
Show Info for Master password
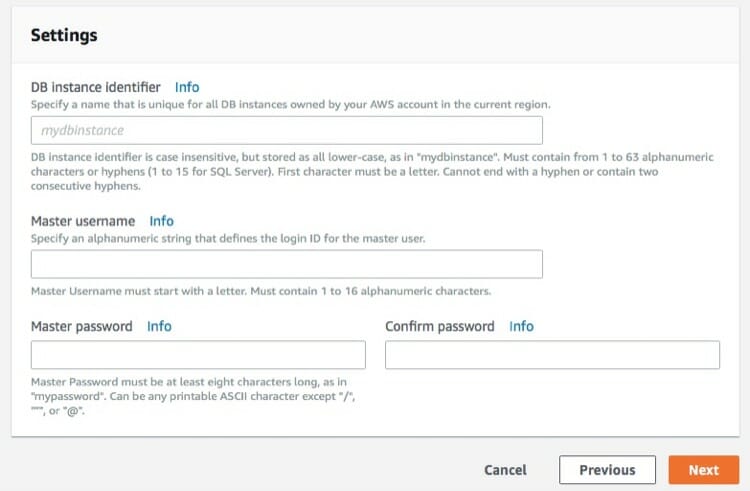159,326
